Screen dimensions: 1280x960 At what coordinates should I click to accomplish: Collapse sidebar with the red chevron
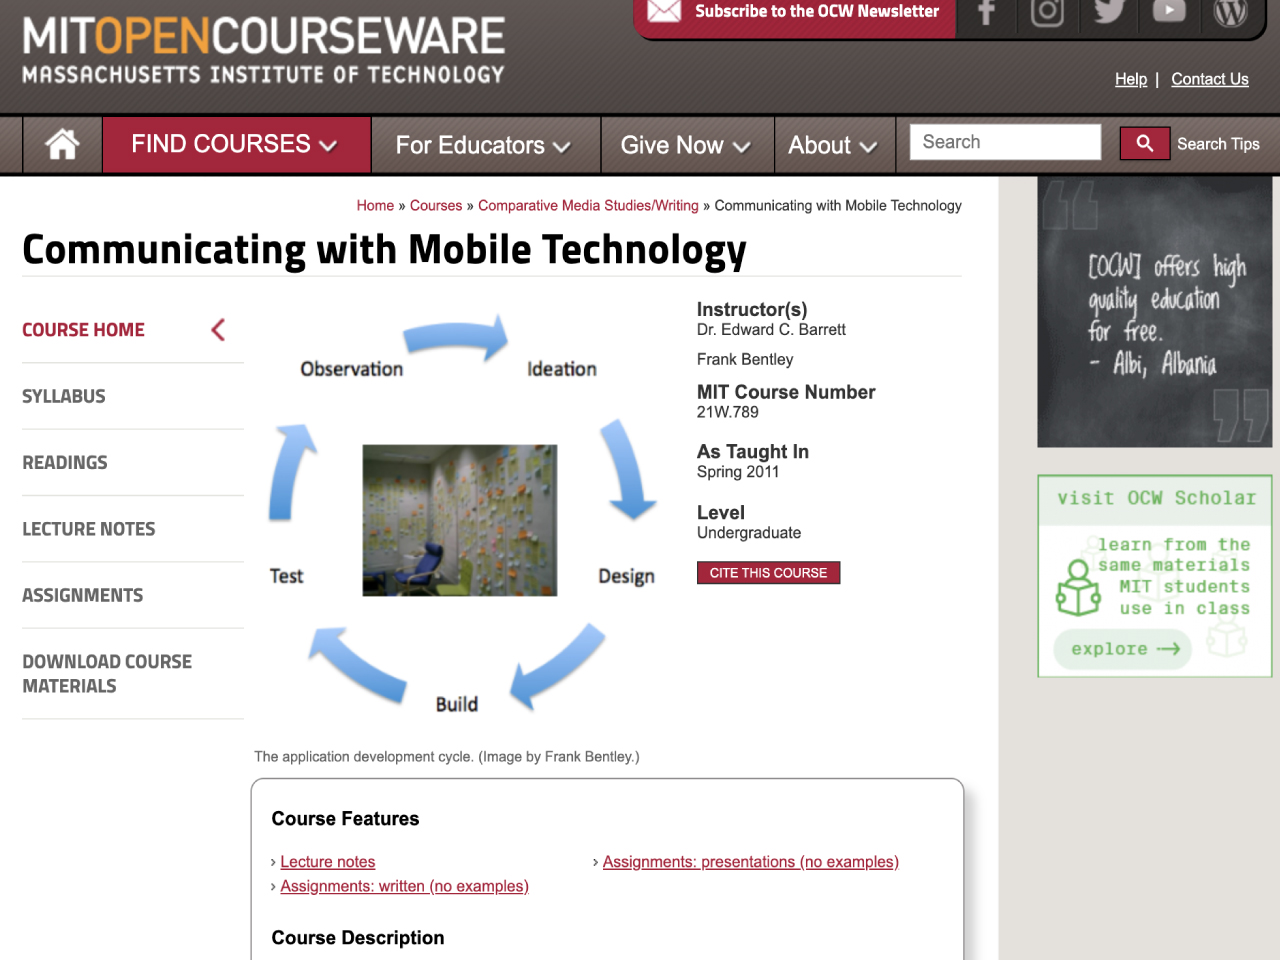point(218,330)
